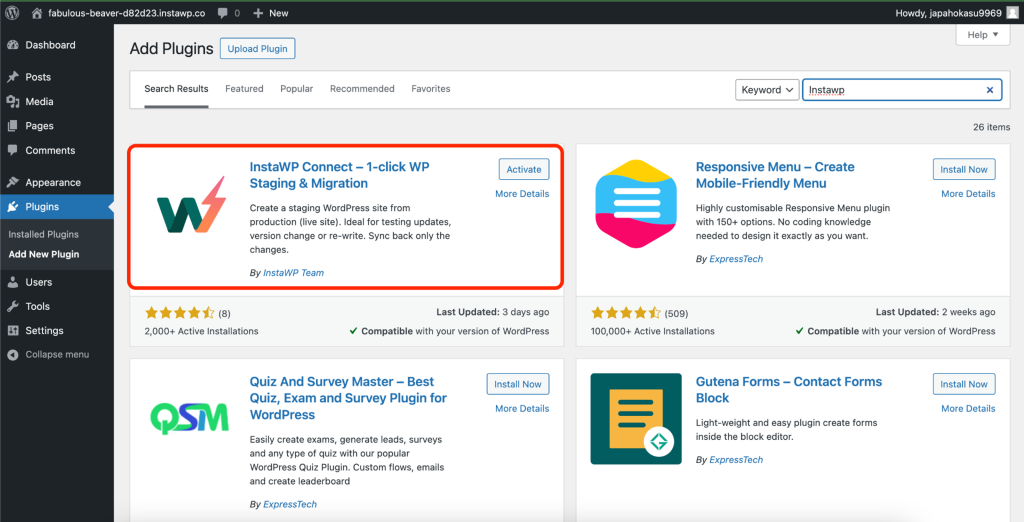Image resolution: width=1024 pixels, height=522 pixels.
Task: Open Add New Plugin submenu item
Action: point(44,255)
